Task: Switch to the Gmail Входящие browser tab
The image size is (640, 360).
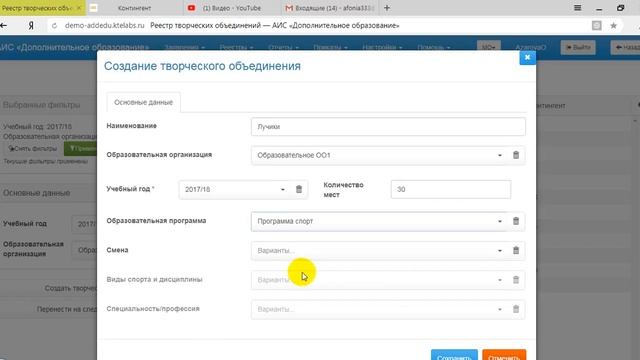Action: [329, 8]
